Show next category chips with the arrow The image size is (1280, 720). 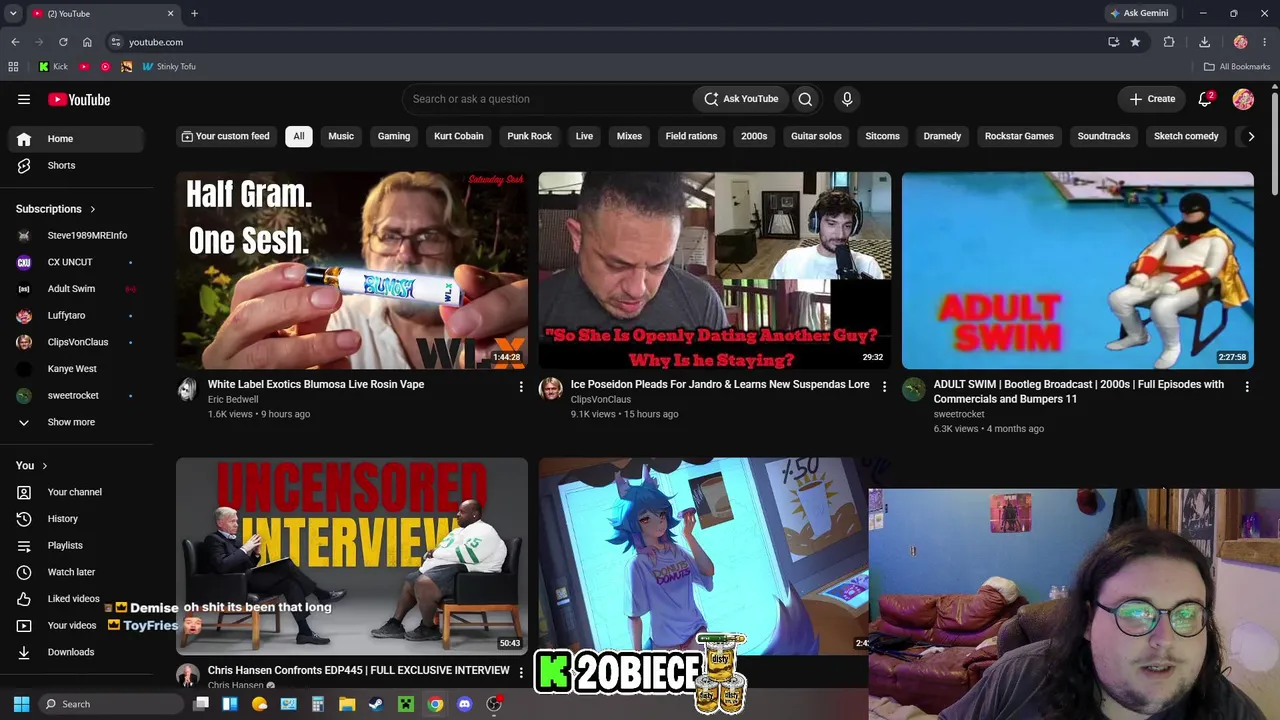point(1251,136)
